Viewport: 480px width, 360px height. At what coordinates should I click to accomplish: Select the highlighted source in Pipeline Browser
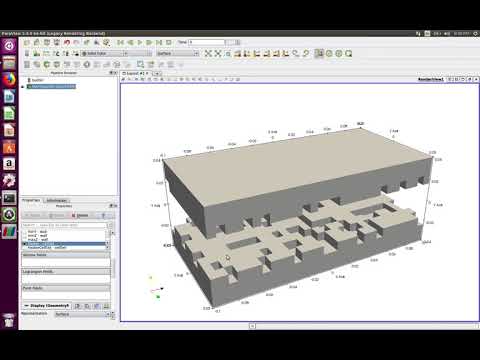click(x=51, y=87)
